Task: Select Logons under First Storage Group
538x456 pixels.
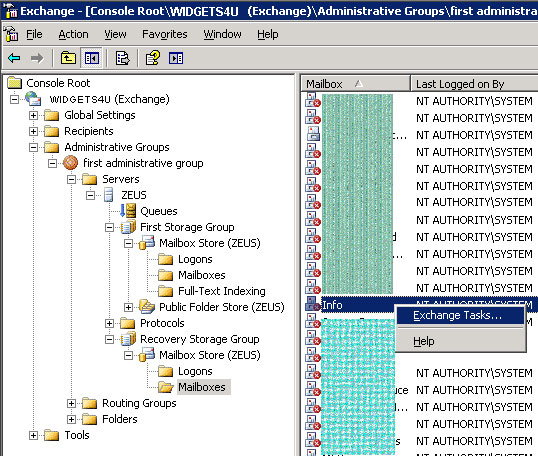Action: coord(195,259)
